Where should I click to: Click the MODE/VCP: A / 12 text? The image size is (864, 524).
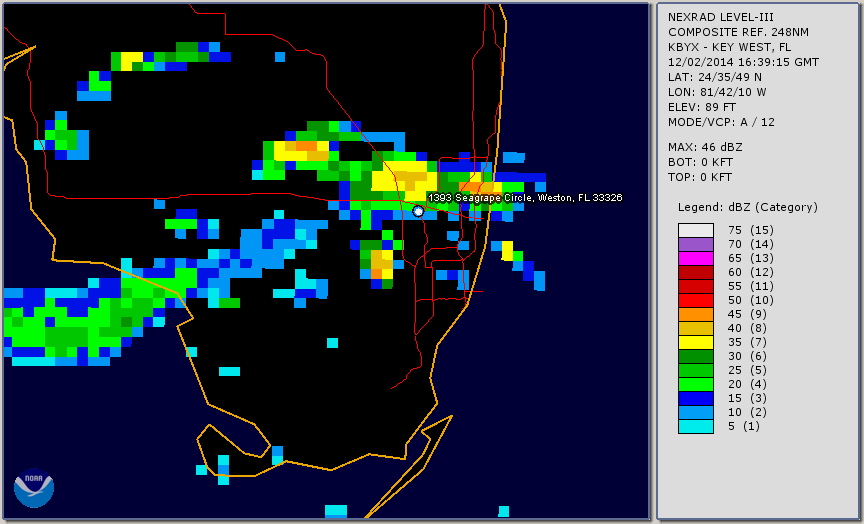tap(721, 122)
